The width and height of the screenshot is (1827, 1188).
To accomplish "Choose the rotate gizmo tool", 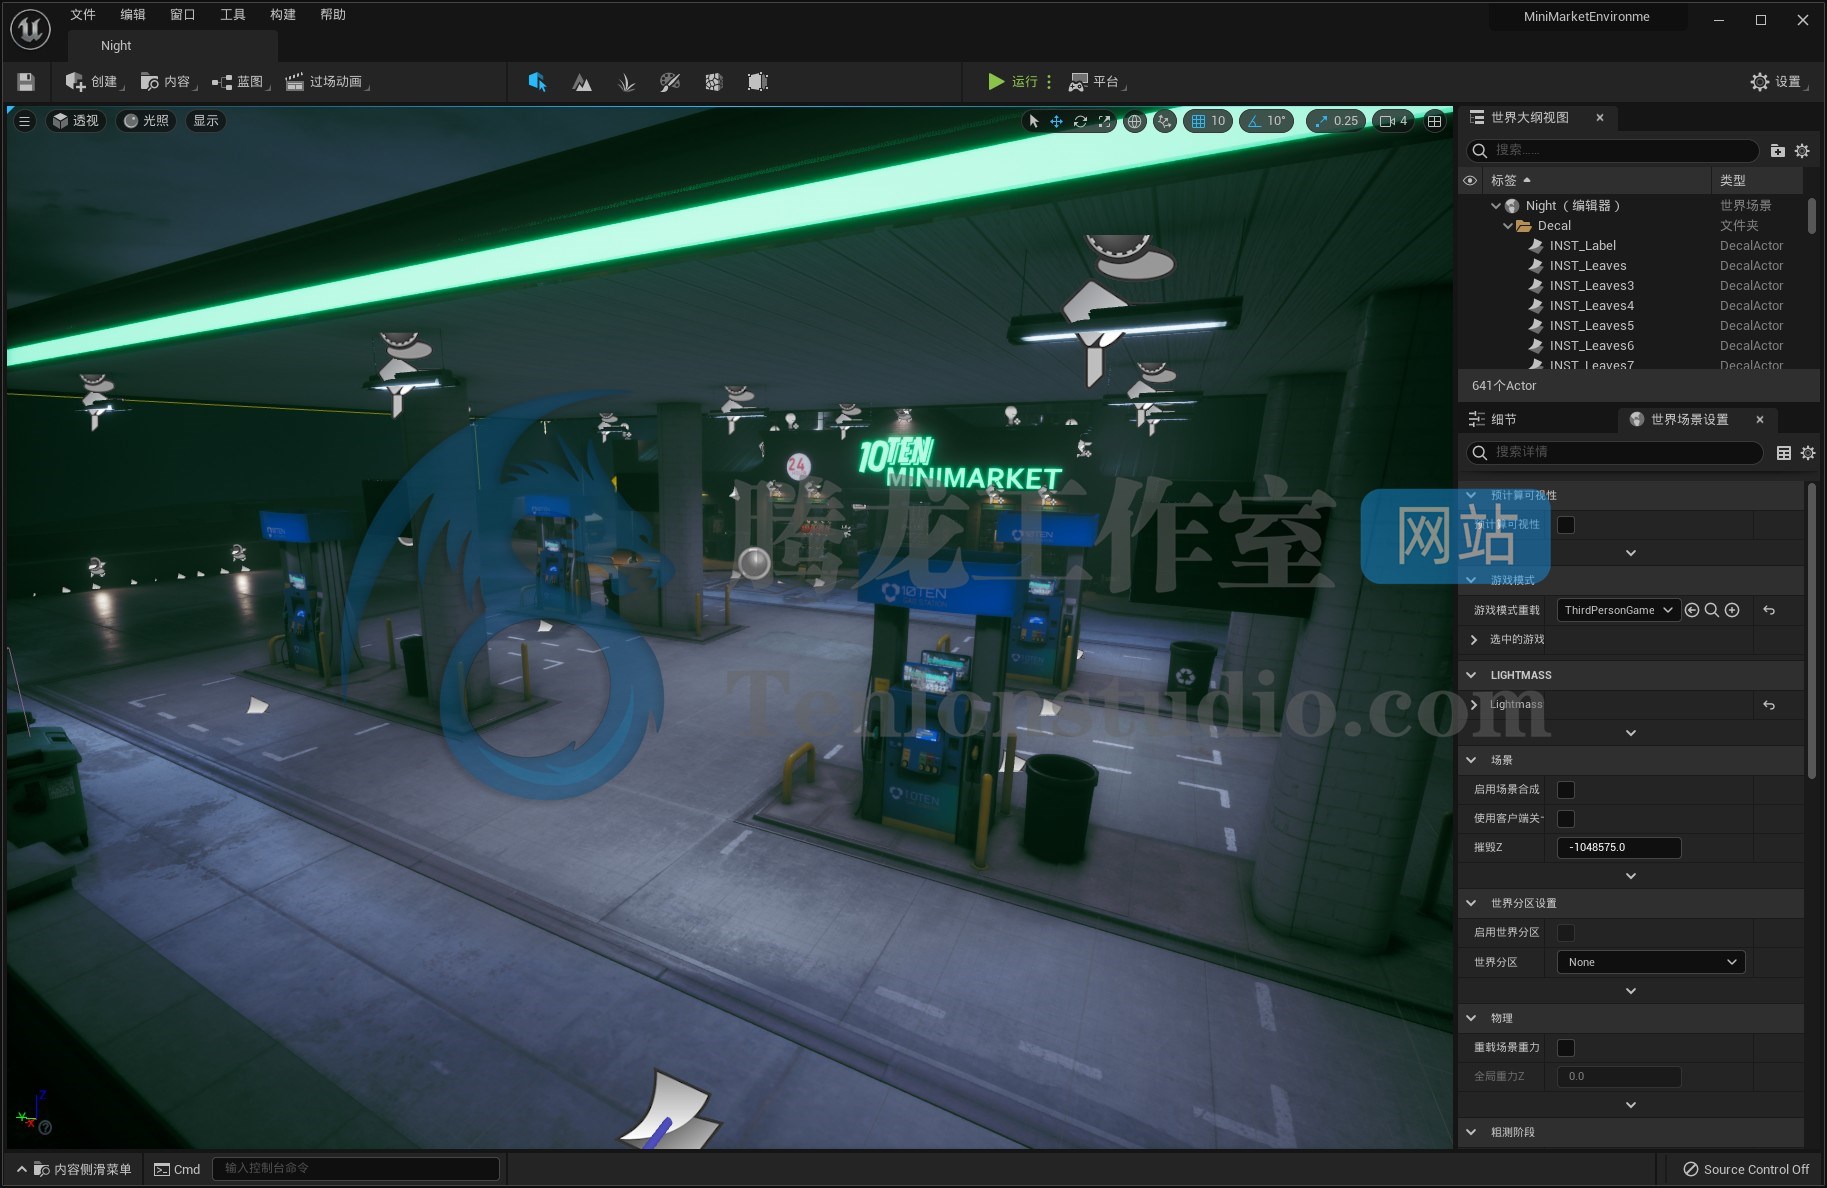I will click(1080, 121).
